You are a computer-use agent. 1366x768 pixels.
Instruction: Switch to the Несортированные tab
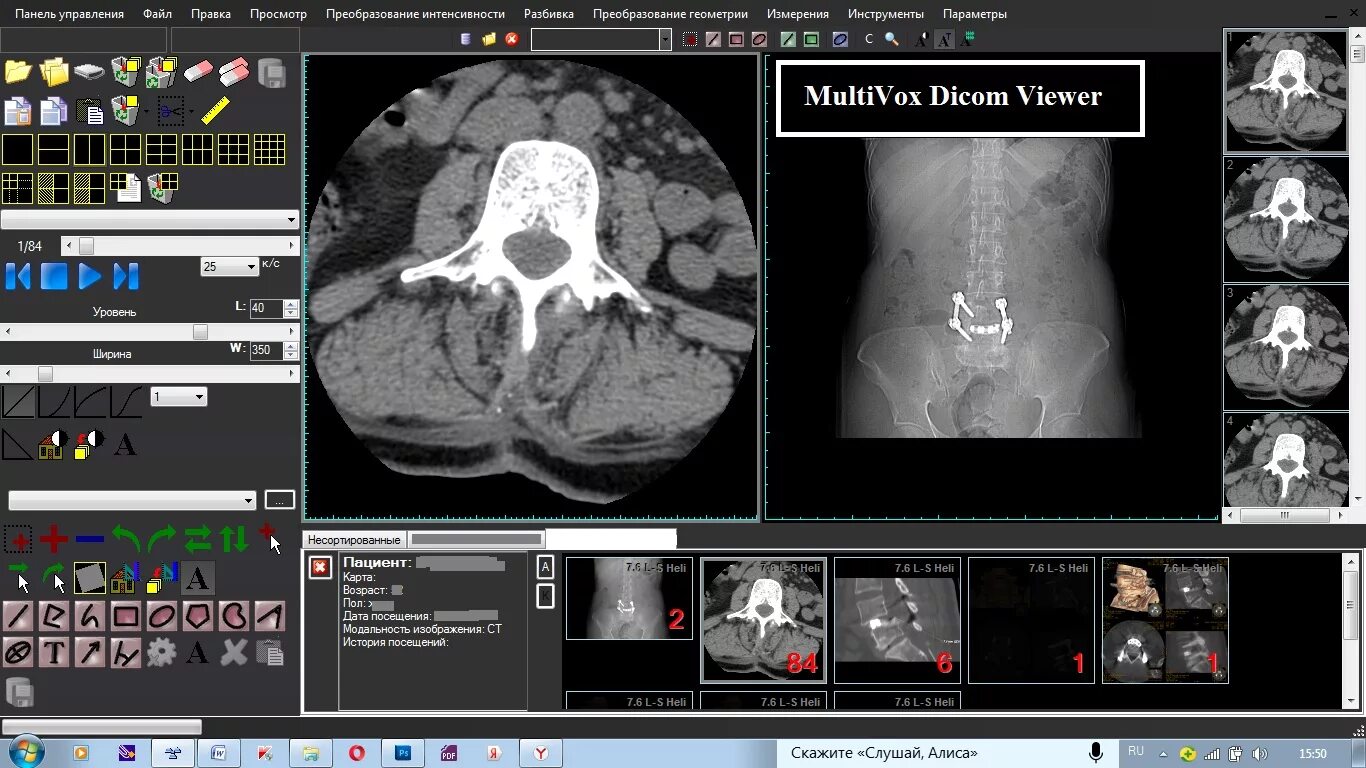pyautogui.click(x=354, y=540)
